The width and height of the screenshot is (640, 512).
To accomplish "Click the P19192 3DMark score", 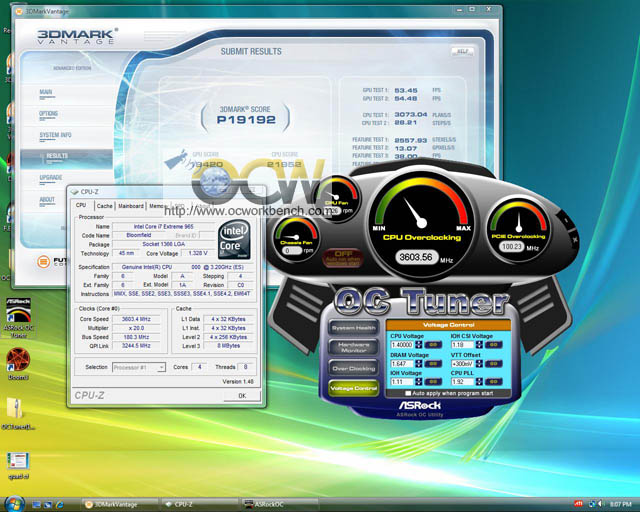I will tap(246, 120).
